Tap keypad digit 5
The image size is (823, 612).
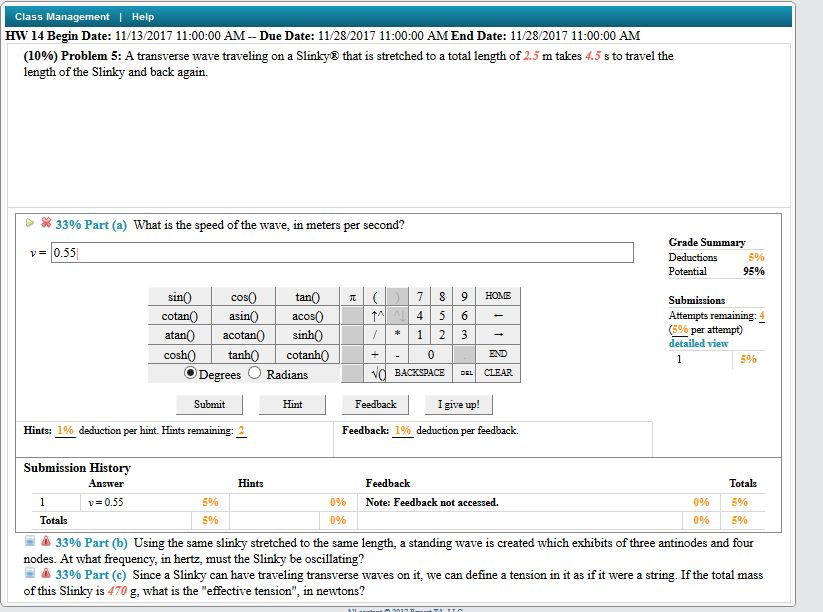(x=442, y=316)
